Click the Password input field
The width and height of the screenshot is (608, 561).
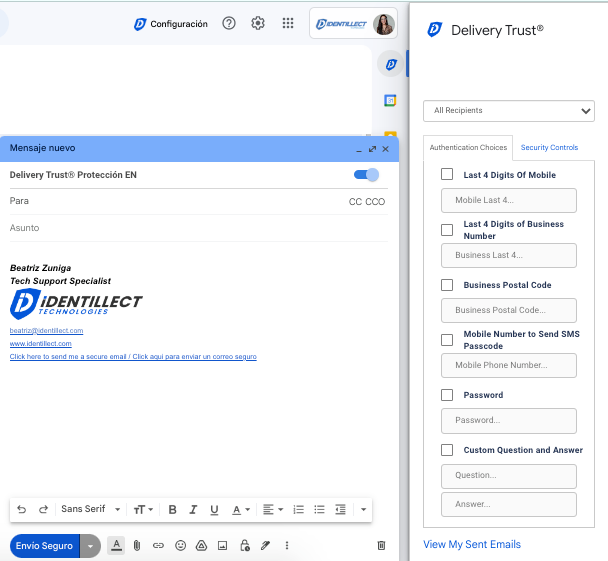click(509, 421)
